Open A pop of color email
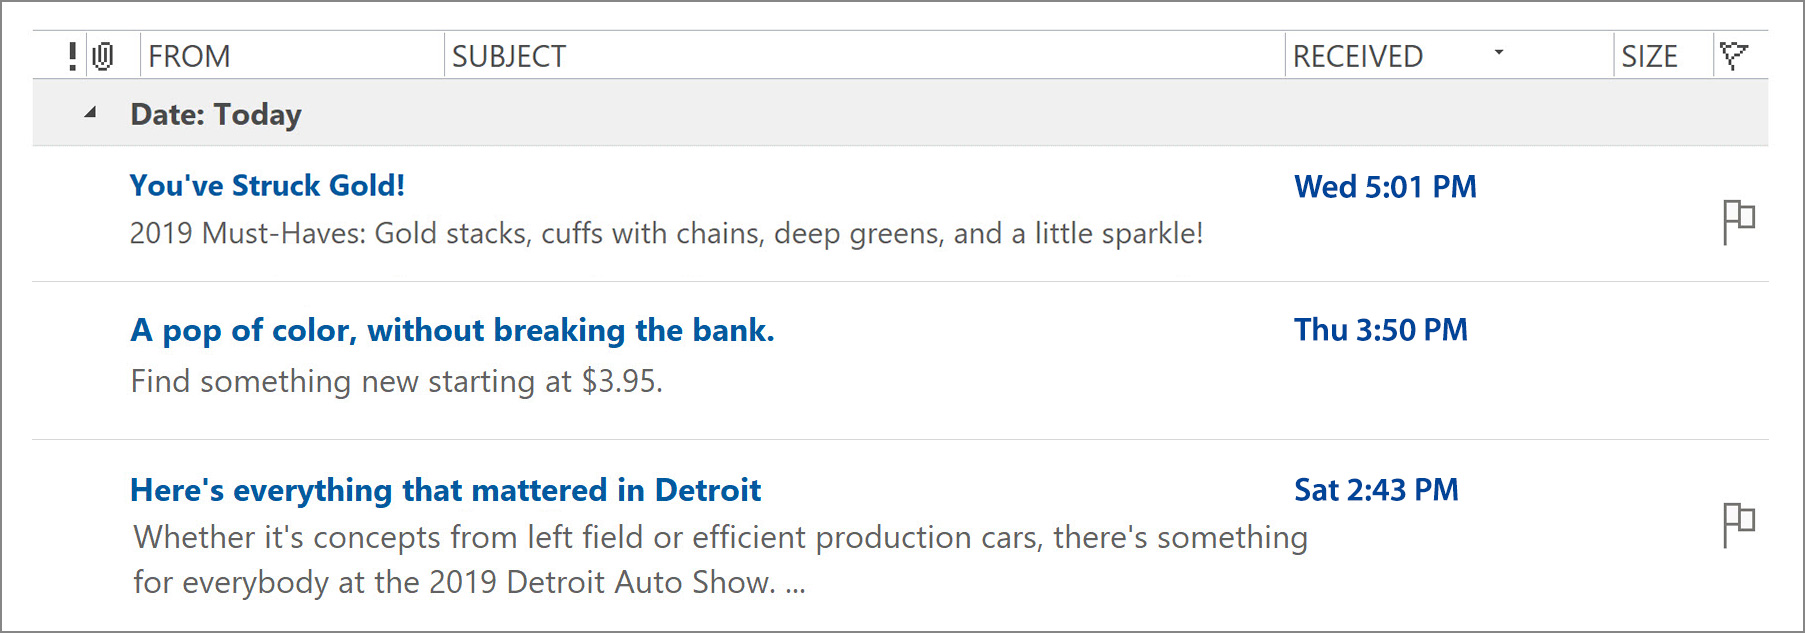This screenshot has height=633, width=1805. [x=452, y=330]
